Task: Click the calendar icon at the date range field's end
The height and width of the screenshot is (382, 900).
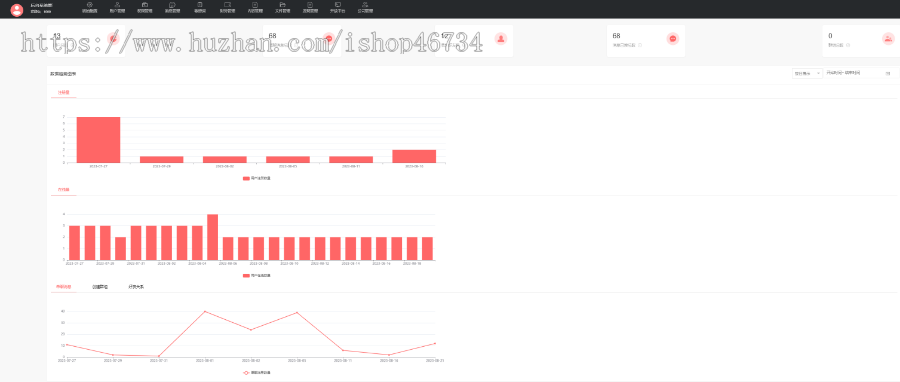Action: click(887, 73)
